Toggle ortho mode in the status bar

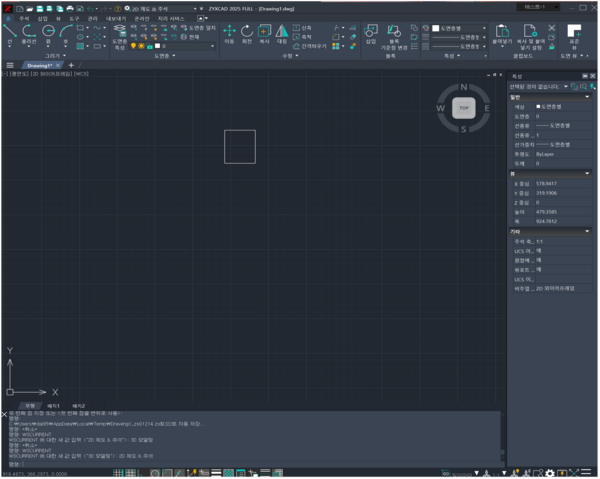click(x=141, y=474)
